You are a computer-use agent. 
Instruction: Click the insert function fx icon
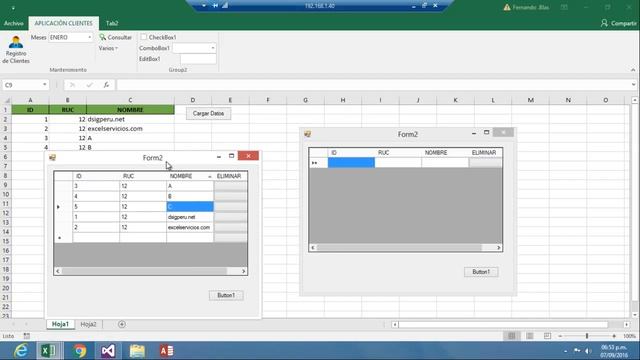(106, 85)
